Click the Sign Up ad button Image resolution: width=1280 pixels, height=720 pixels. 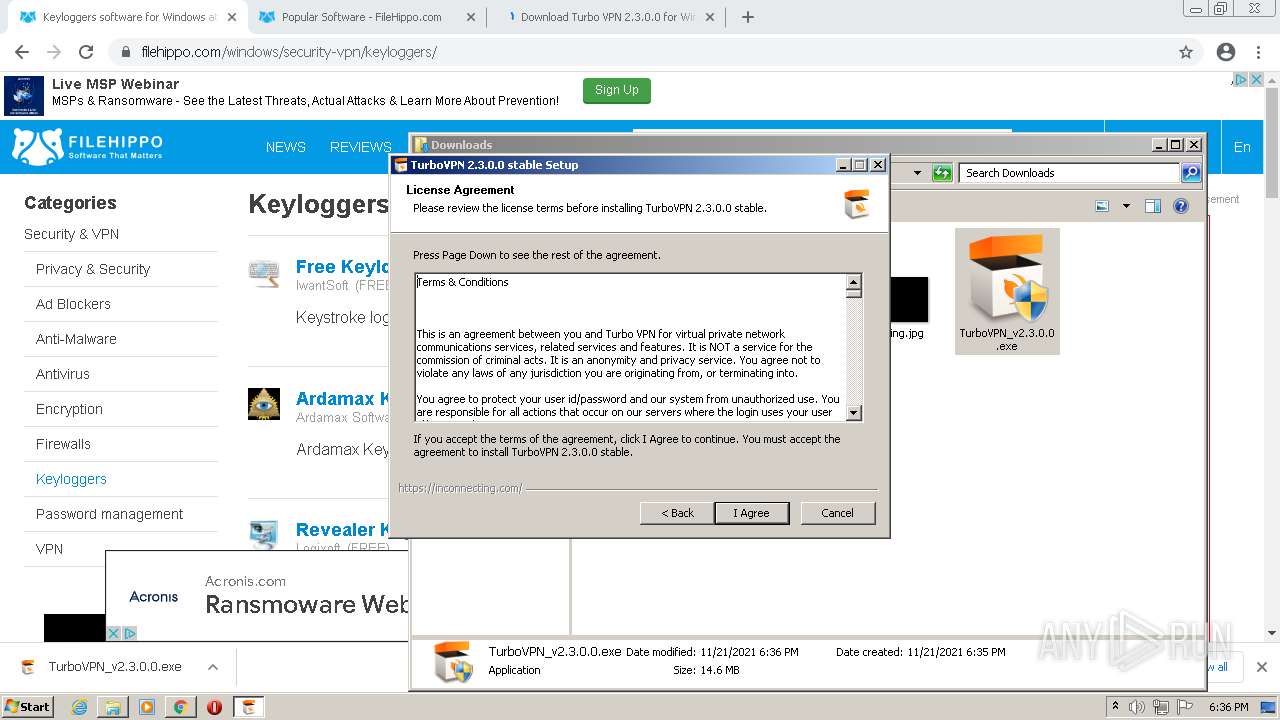617,91
